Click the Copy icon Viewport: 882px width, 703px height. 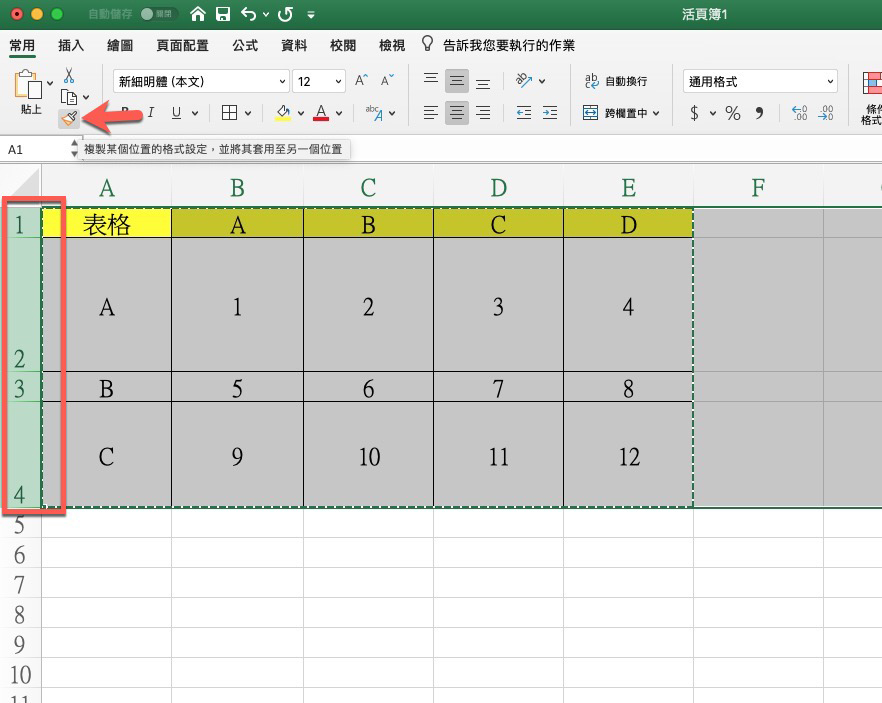71,97
